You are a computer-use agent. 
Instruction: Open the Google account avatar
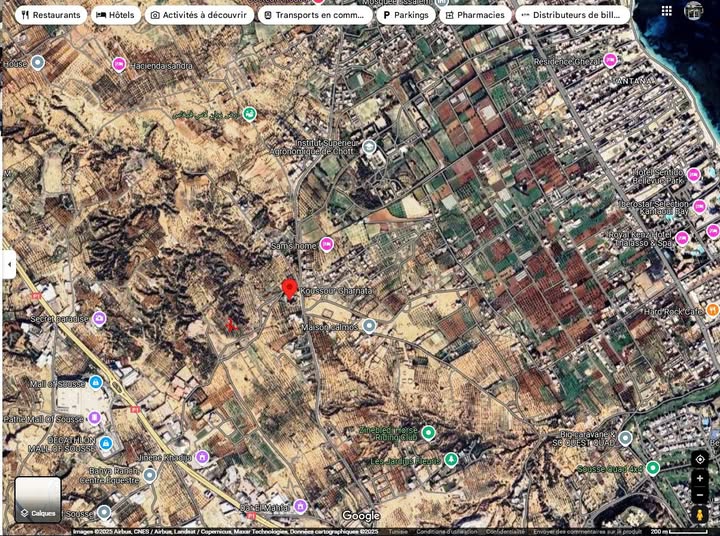coord(694,11)
